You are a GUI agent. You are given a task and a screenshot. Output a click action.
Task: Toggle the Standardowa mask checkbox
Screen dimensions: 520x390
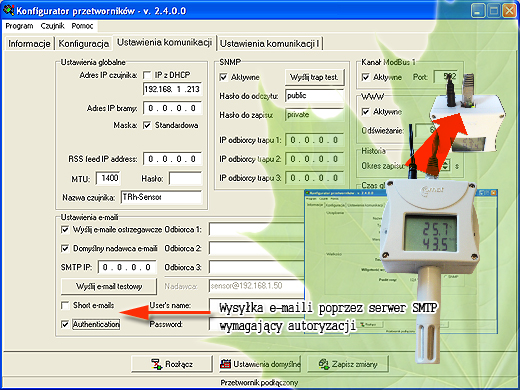click(147, 125)
